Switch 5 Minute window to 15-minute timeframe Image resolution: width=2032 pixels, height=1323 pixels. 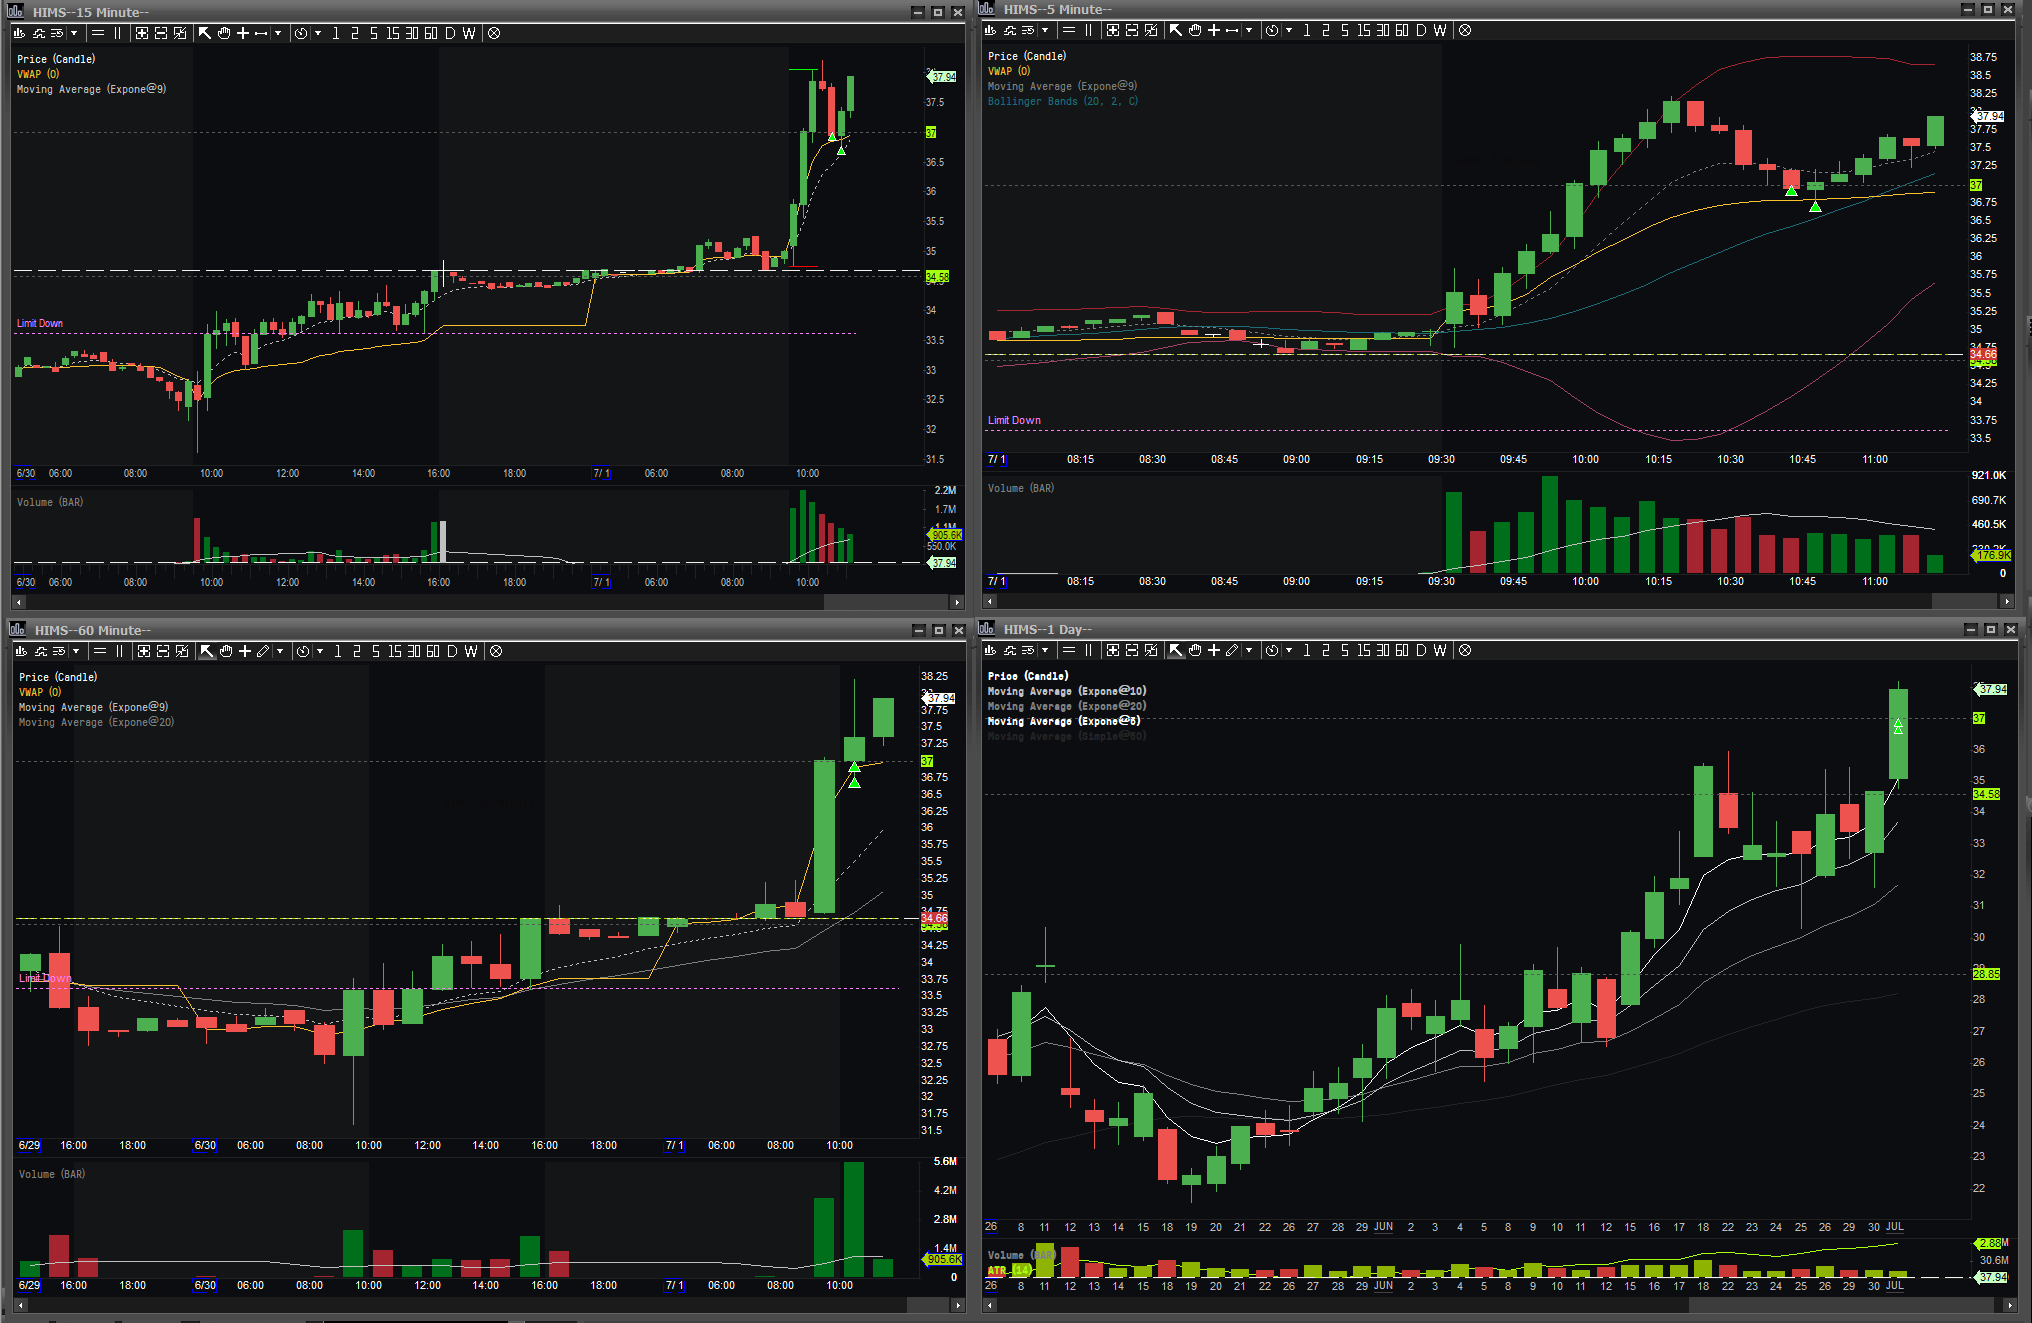1364,30
